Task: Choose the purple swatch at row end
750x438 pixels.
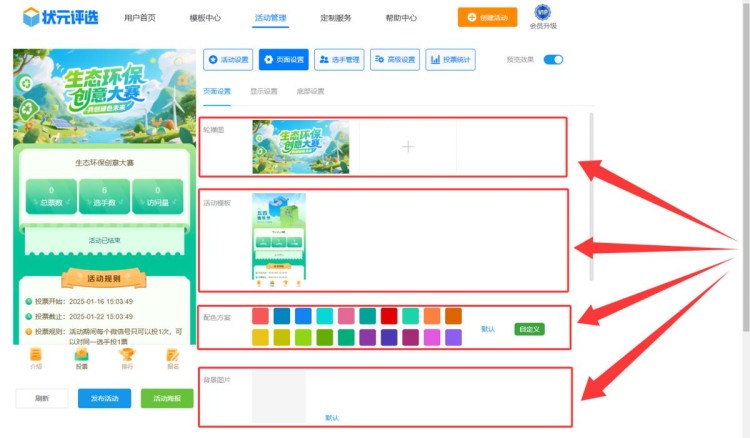Action: click(454, 338)
